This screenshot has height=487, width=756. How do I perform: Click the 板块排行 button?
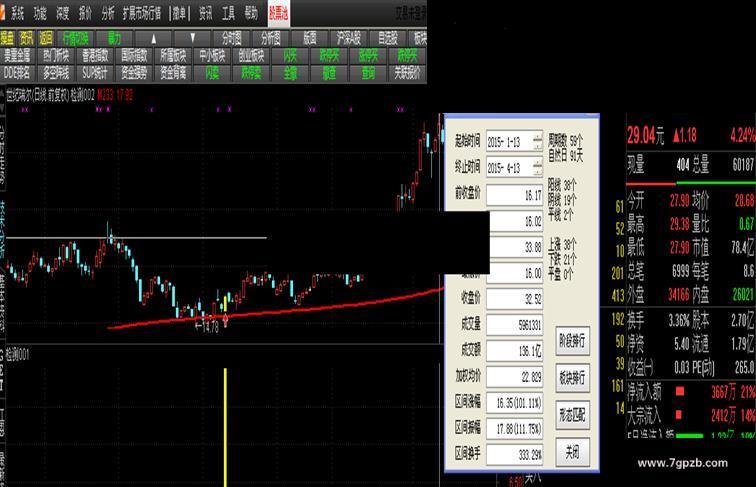pos(572,378)
